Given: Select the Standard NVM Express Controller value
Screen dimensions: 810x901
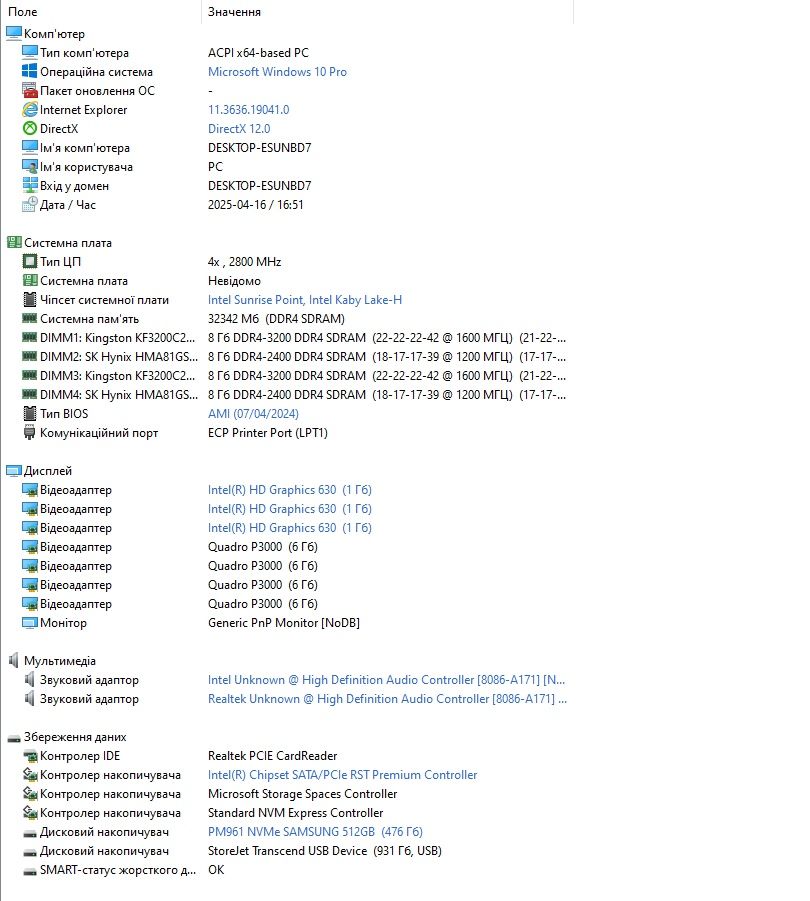Looking at the screenshot, I should click(x=295, y=813).
